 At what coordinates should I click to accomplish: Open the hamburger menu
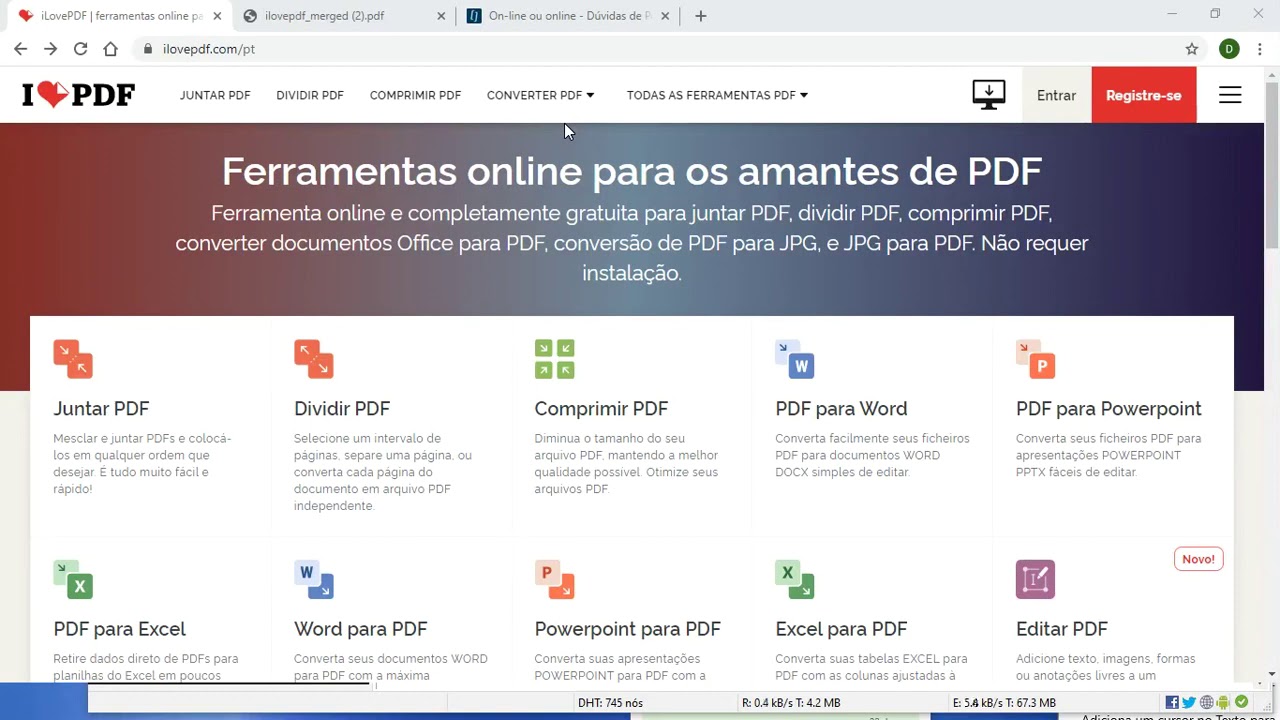coord(1230,95)
